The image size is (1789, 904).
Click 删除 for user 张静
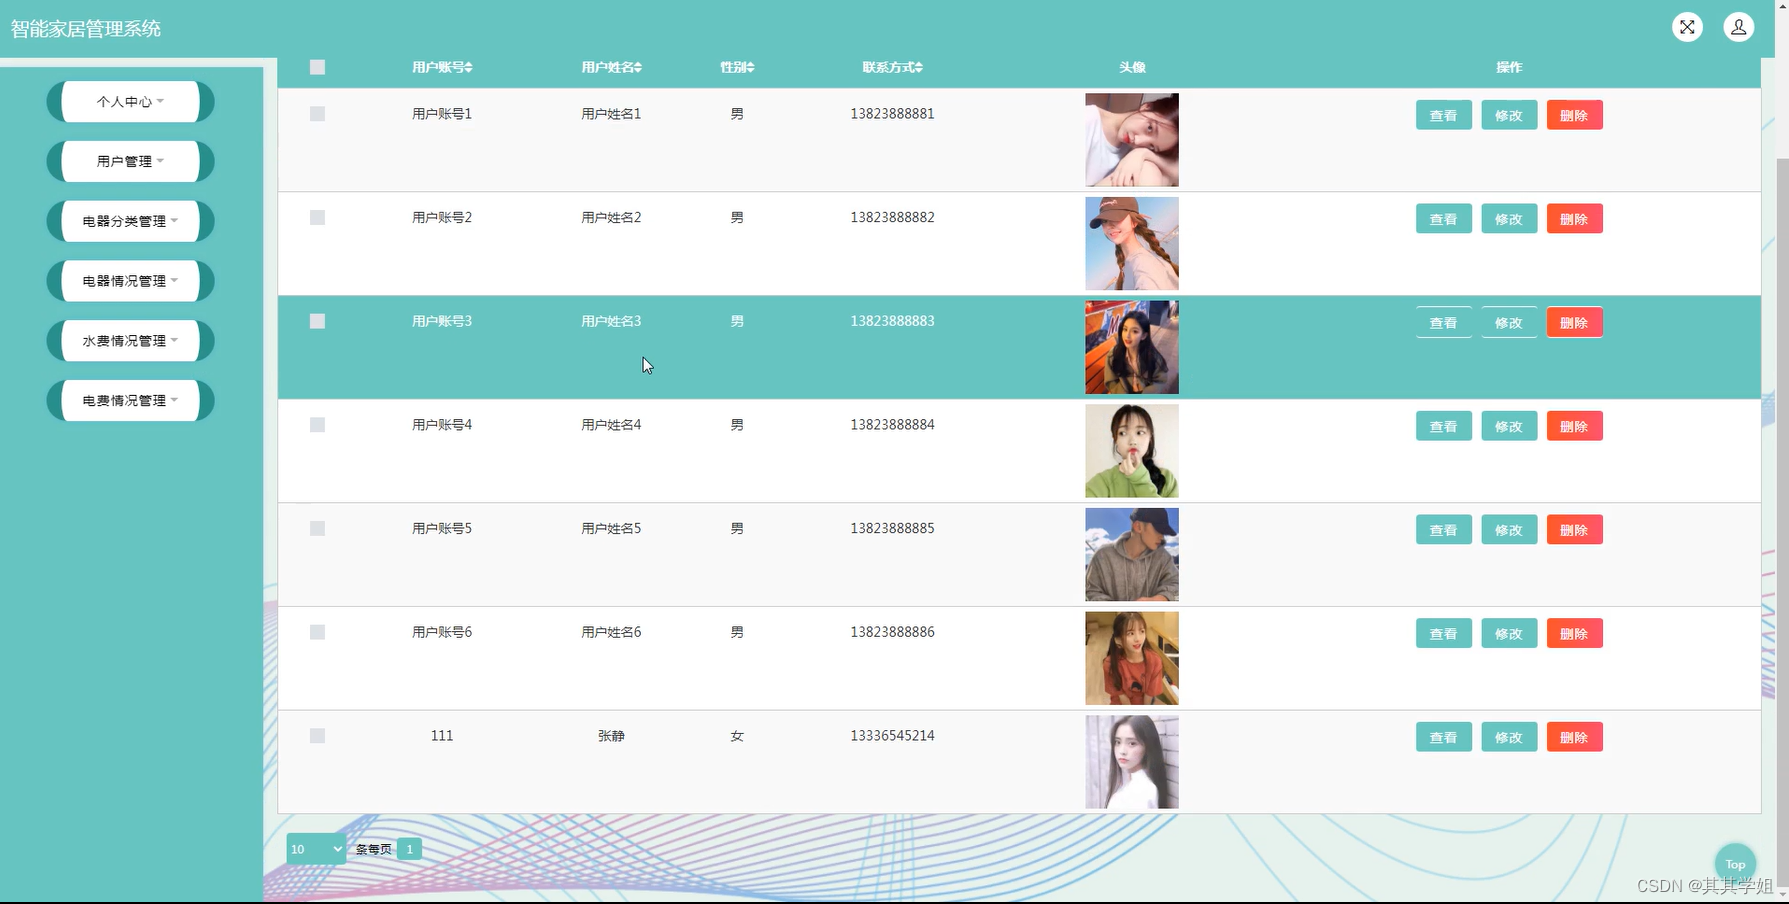click(x=1574, y=737)
